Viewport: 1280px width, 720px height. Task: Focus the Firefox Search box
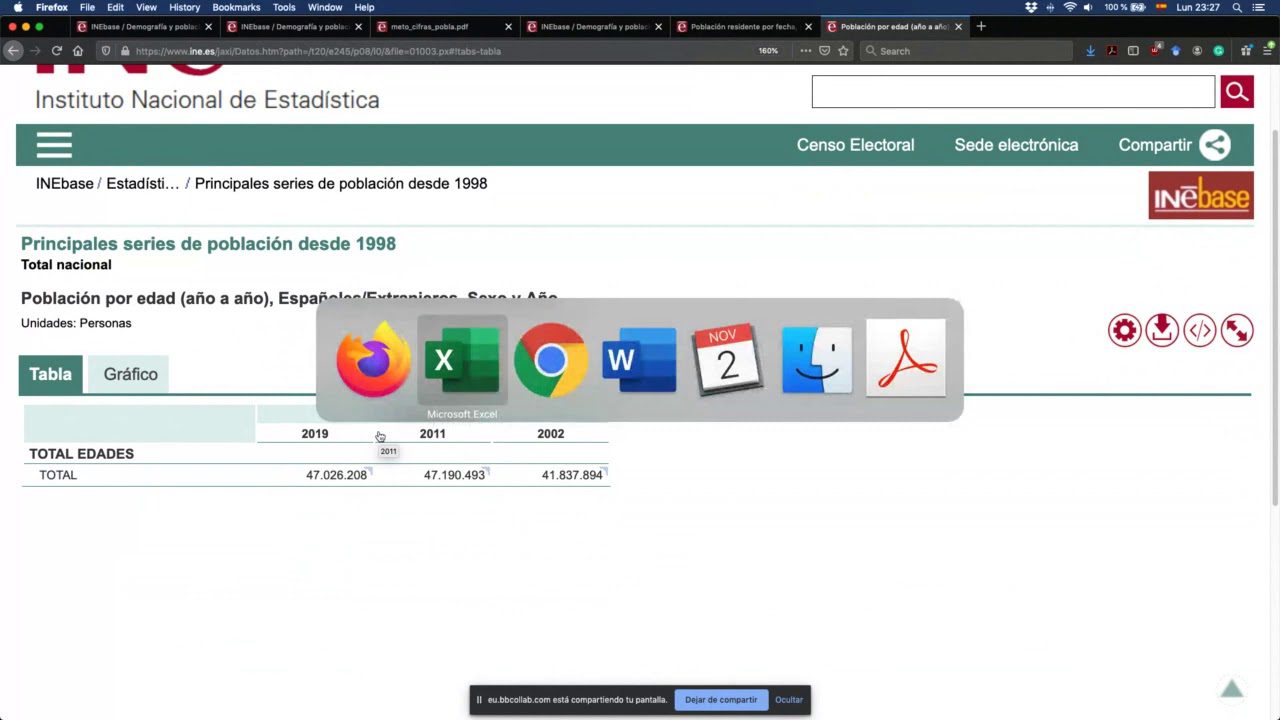point(966,51)
